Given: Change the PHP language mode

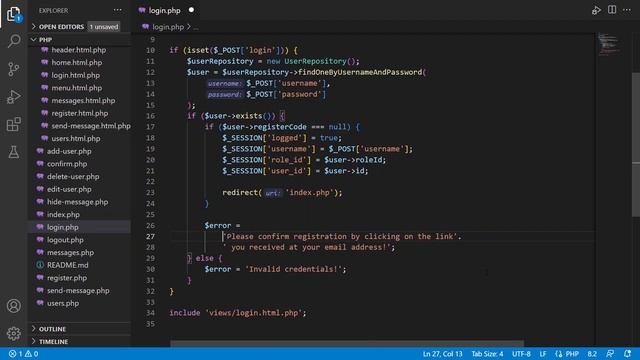Looking at the screenshot, I should [x=567, y=354].
